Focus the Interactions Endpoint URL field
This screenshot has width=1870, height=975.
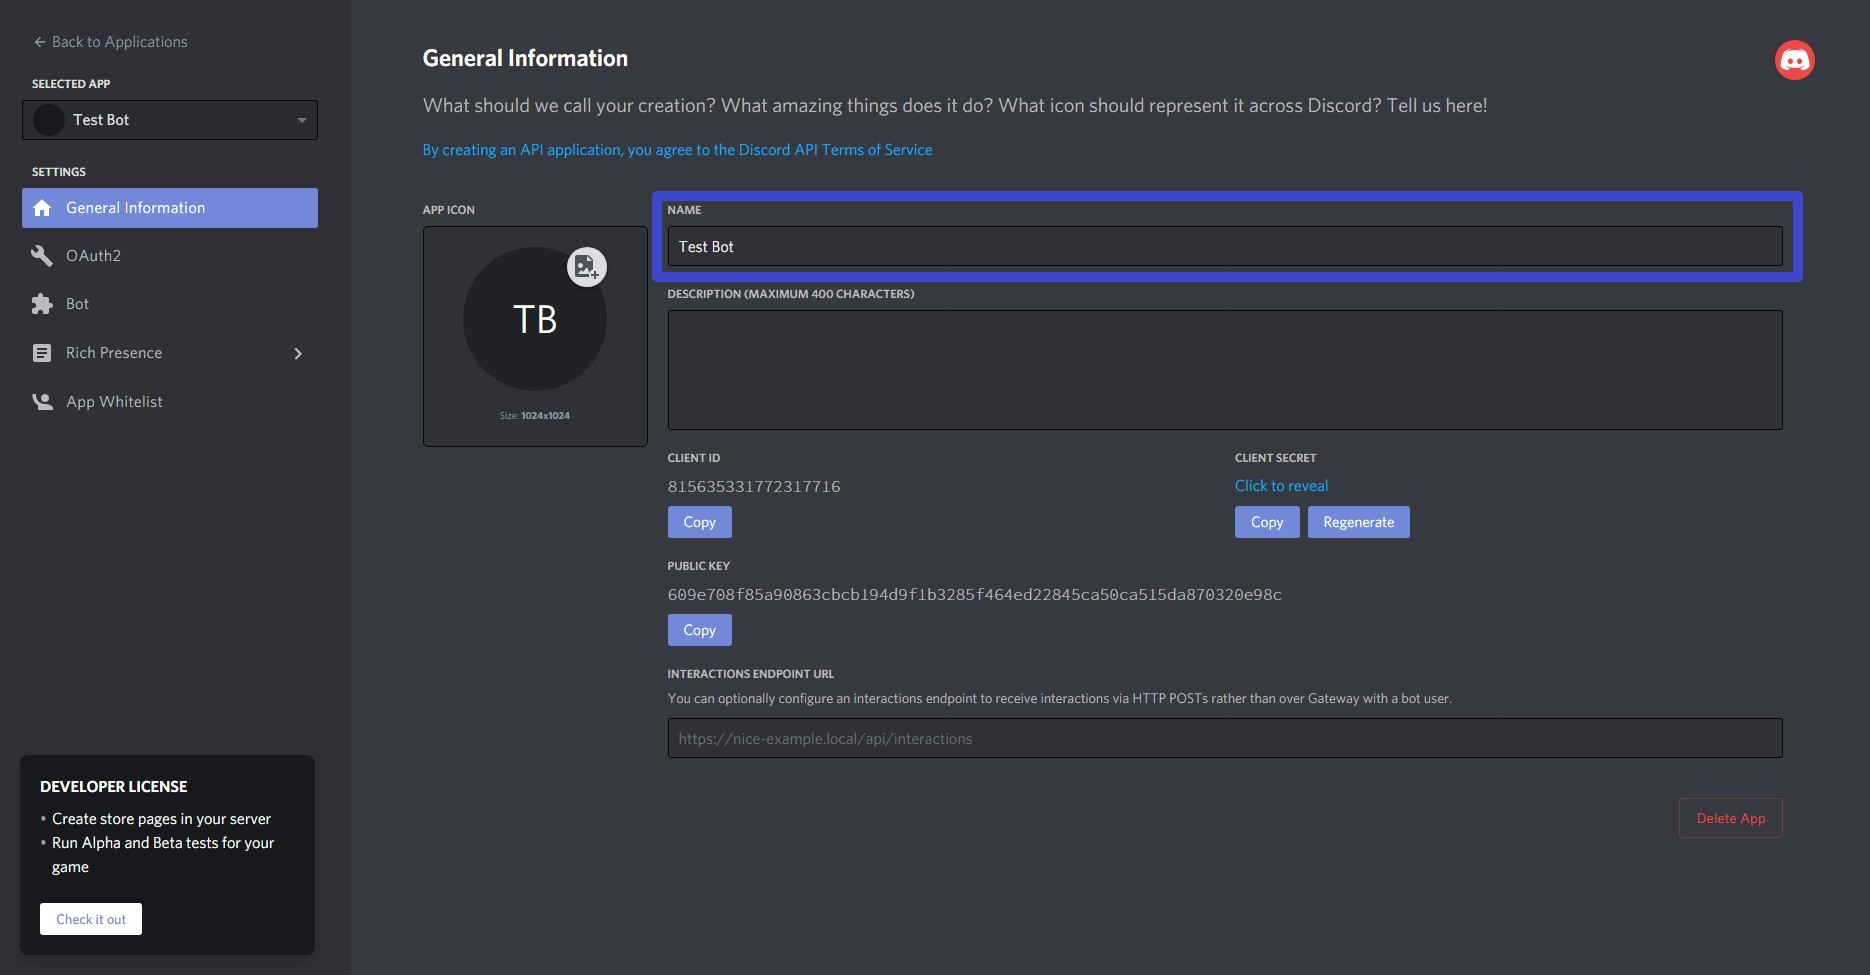pos(1225,738)
